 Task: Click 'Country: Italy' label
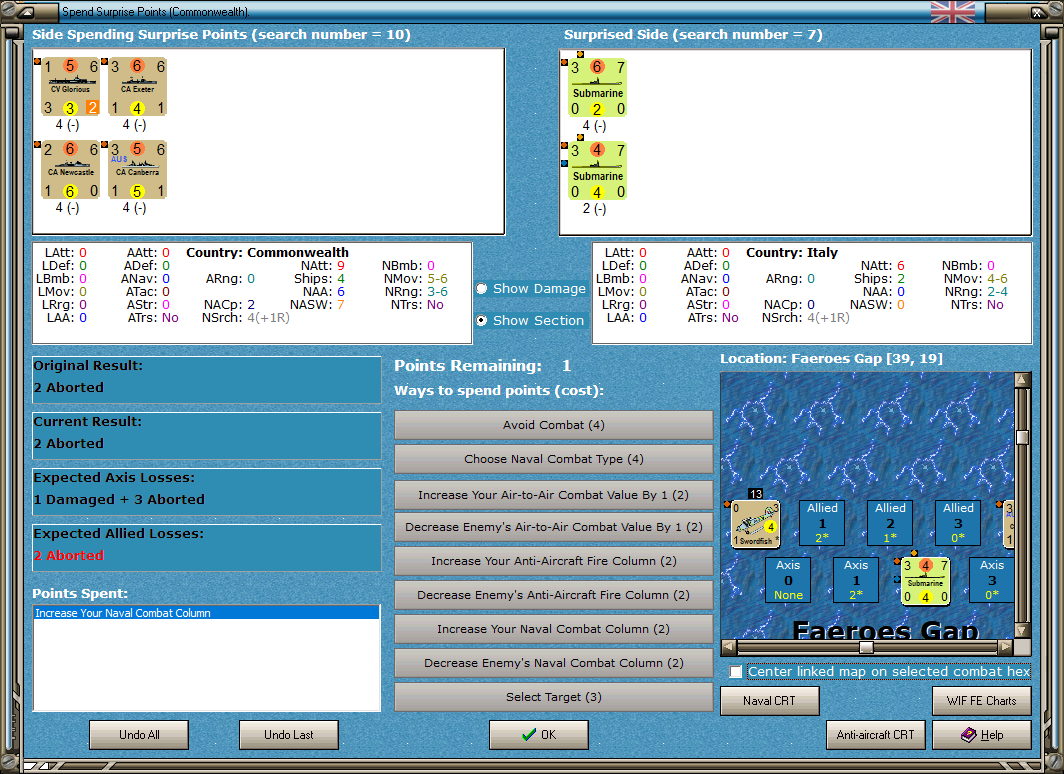click(x=792, y=252)
